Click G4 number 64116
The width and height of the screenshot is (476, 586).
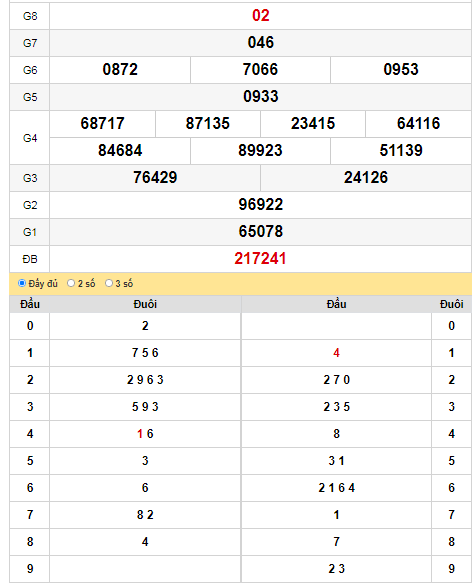coord(418,124)
